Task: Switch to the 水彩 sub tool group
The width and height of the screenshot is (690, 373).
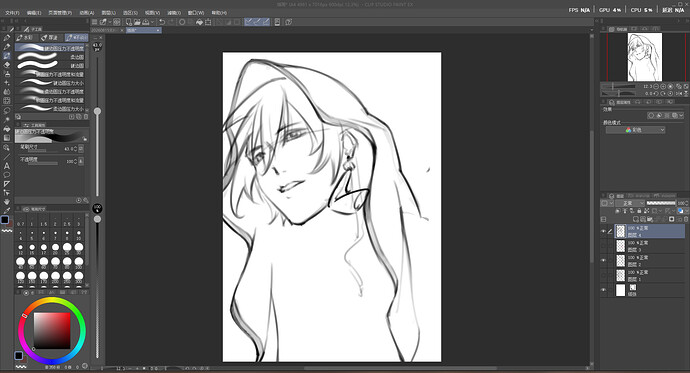Action: pos(27,38)
